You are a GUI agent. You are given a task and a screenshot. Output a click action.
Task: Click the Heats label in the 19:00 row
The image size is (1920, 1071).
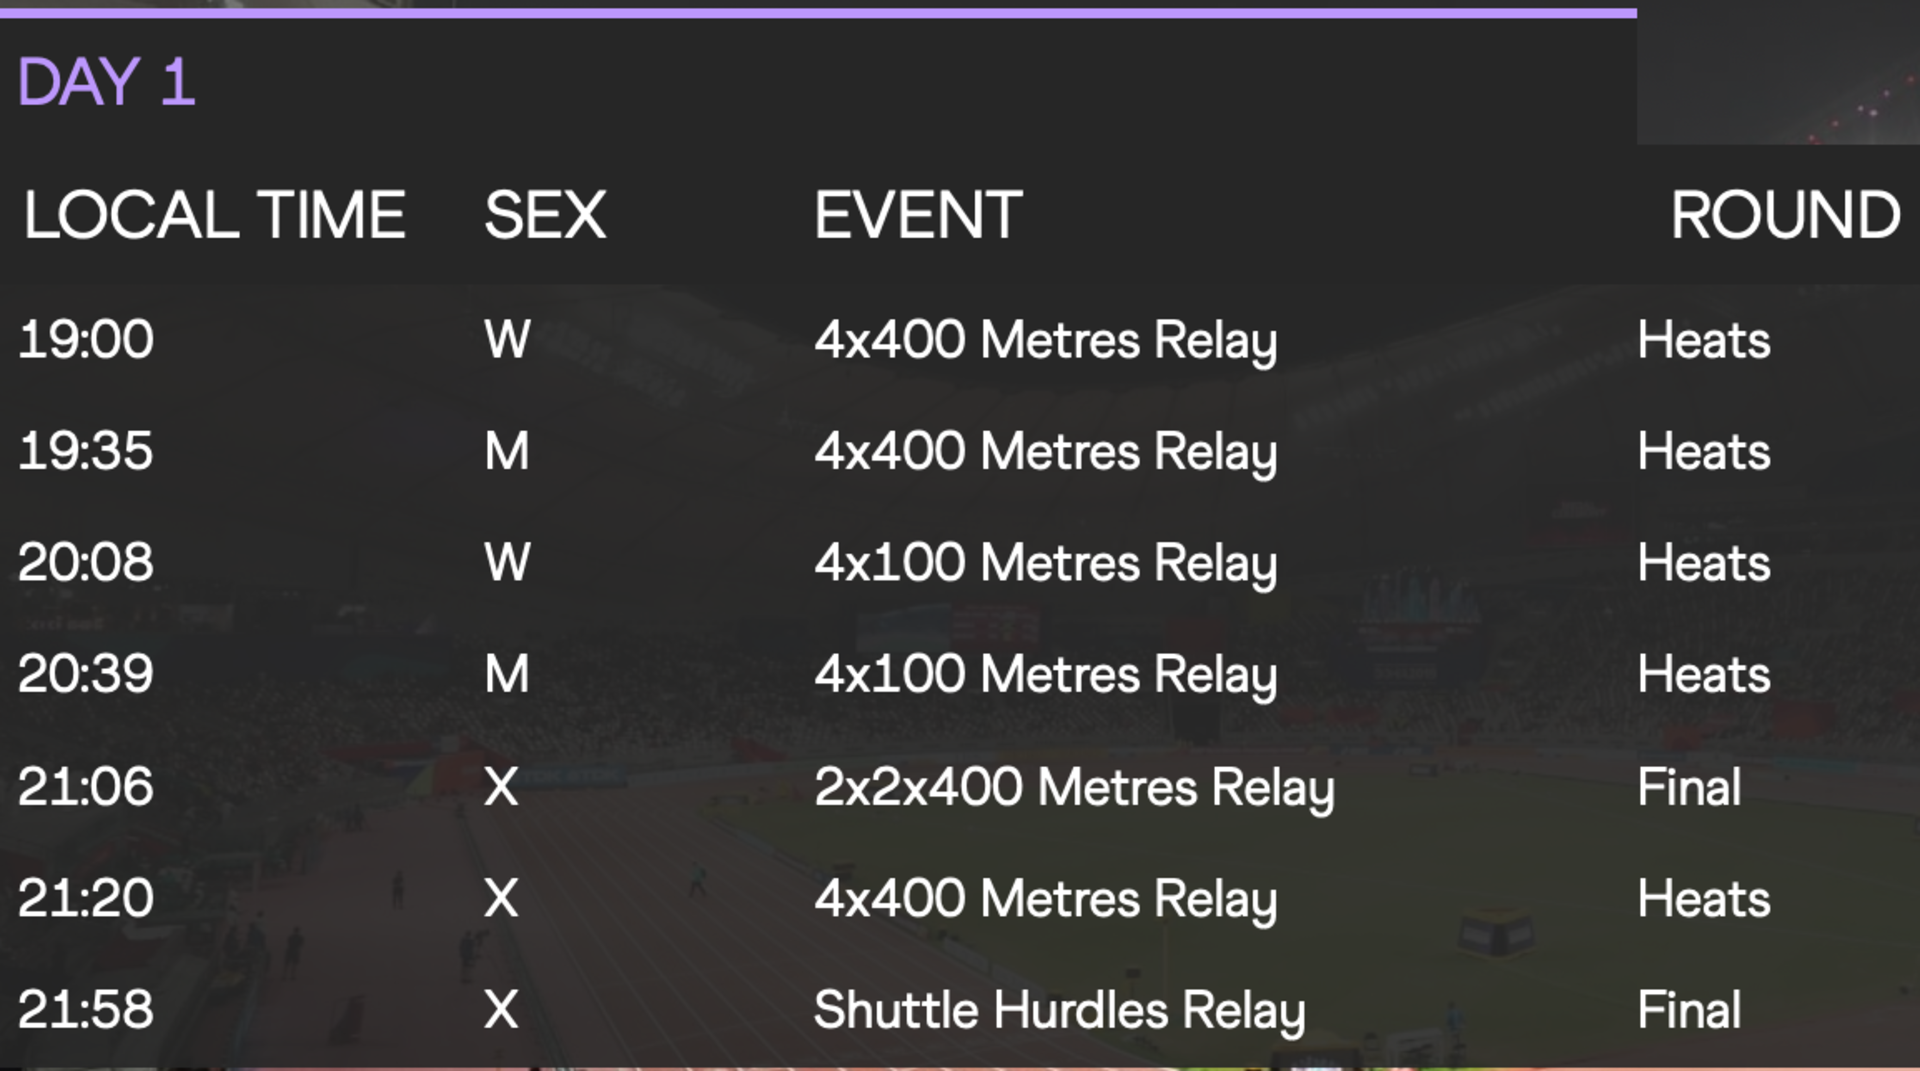tap(1704, 340)
